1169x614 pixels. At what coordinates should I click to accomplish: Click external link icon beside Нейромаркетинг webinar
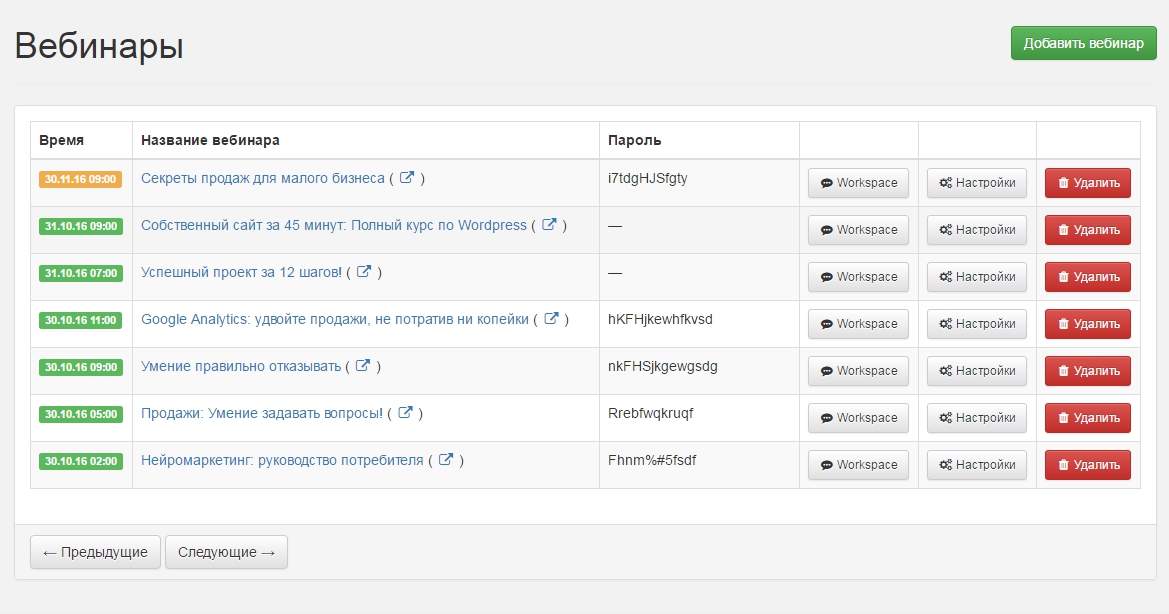pyautogui.click(x=446, y=460)
